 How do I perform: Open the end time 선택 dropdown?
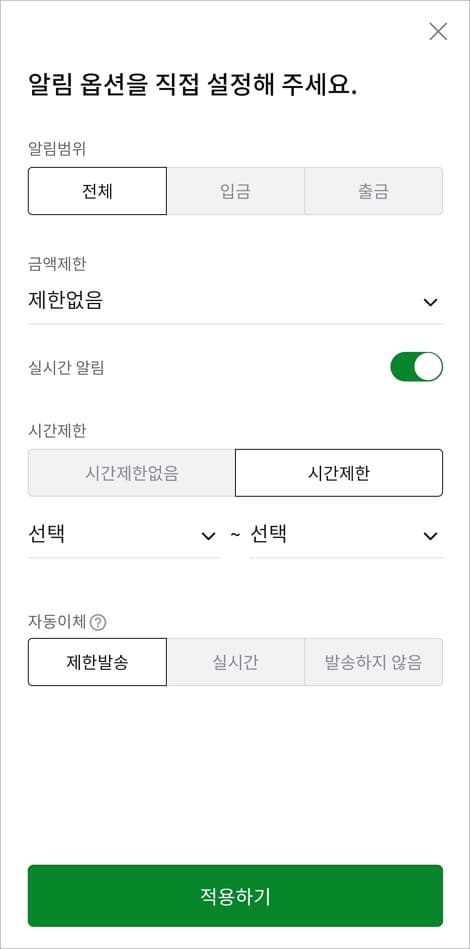coord(346,536)
